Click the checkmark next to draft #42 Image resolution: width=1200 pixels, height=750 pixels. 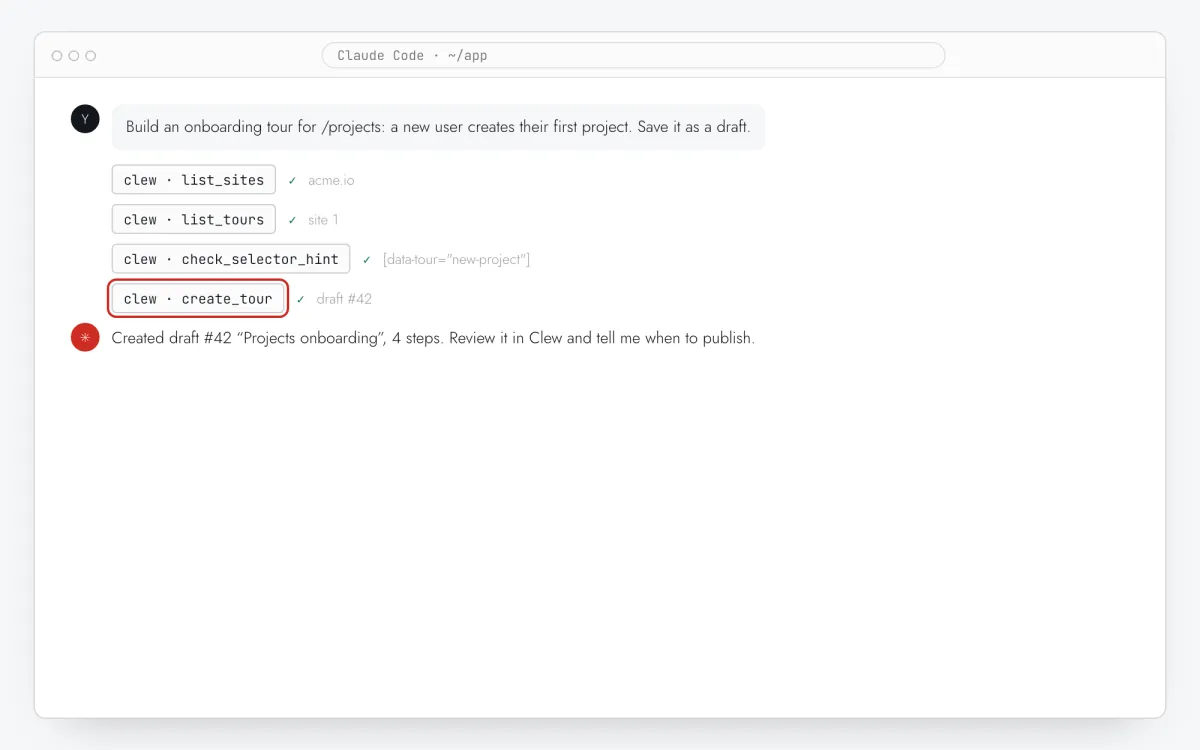point(301,299)
